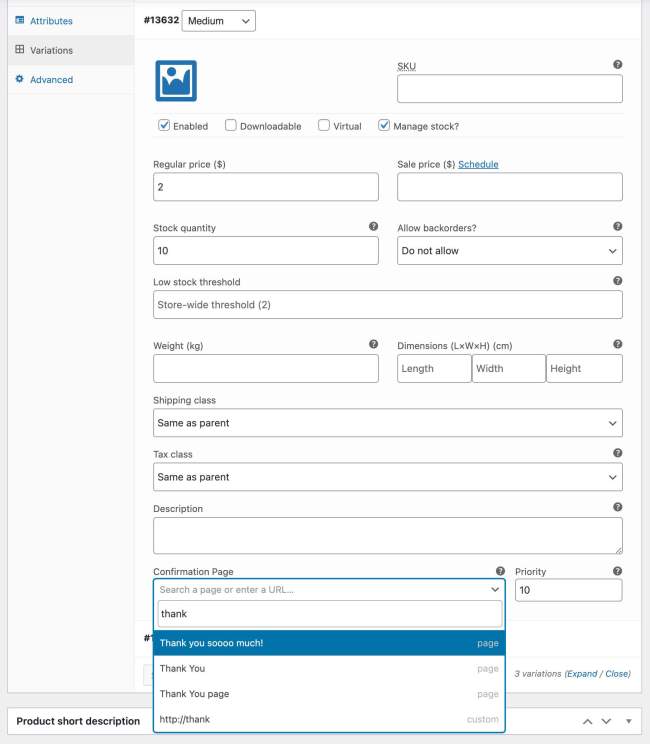Open the Medium variation attribute dropdown

click(218, 20)
